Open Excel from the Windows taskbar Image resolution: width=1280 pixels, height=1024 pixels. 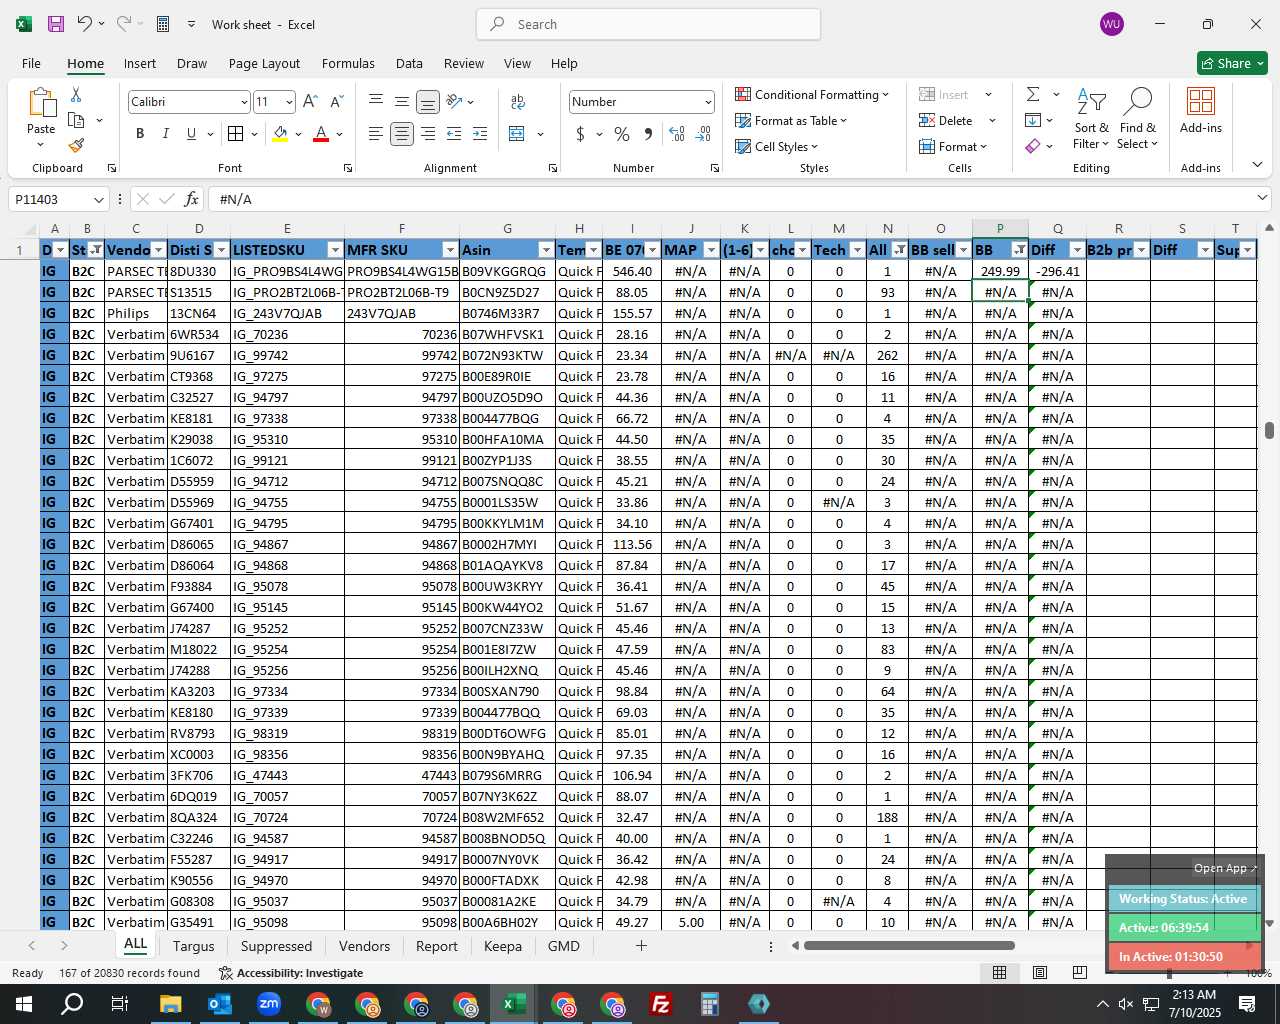514,1004
